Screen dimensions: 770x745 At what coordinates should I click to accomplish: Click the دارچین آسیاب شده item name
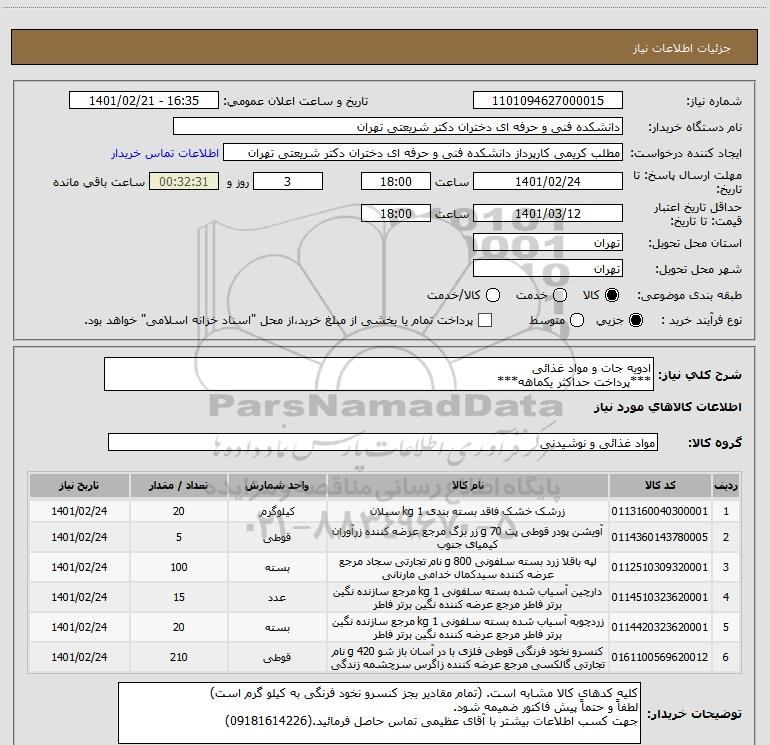[468, 597]
